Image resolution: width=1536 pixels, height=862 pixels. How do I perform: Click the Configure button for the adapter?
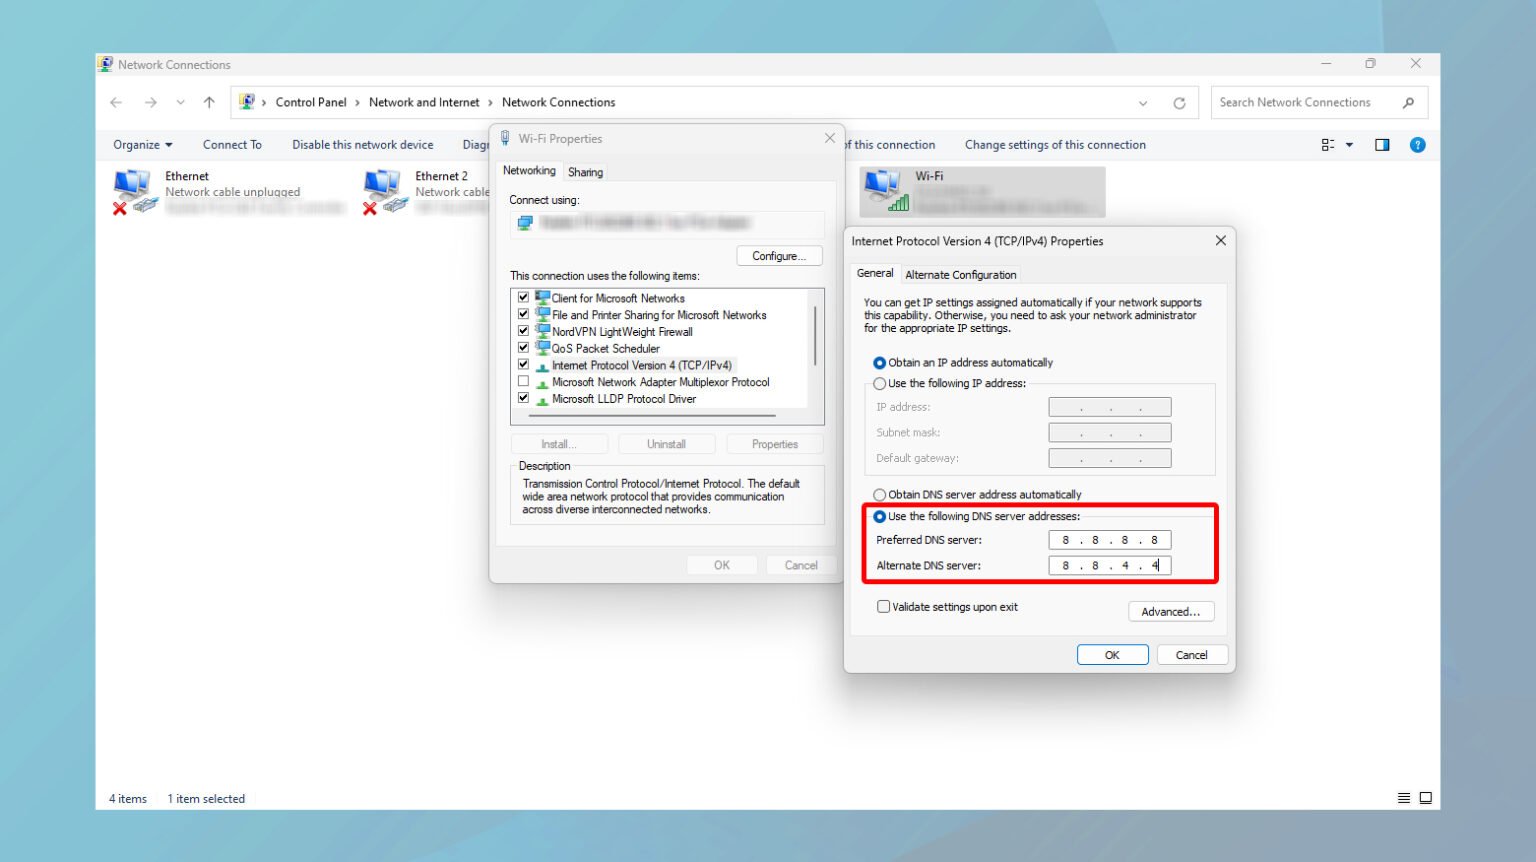tap(779, 255)
